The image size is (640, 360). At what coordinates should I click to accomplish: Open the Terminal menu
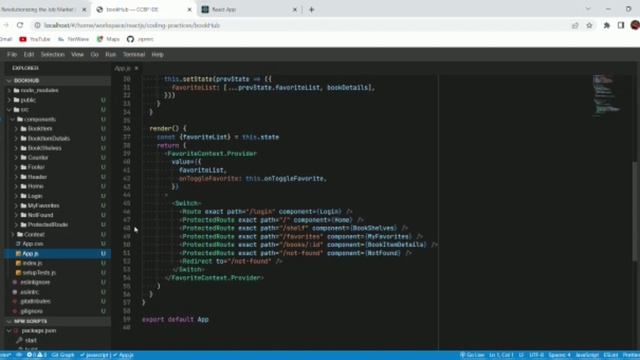point(134,54)
